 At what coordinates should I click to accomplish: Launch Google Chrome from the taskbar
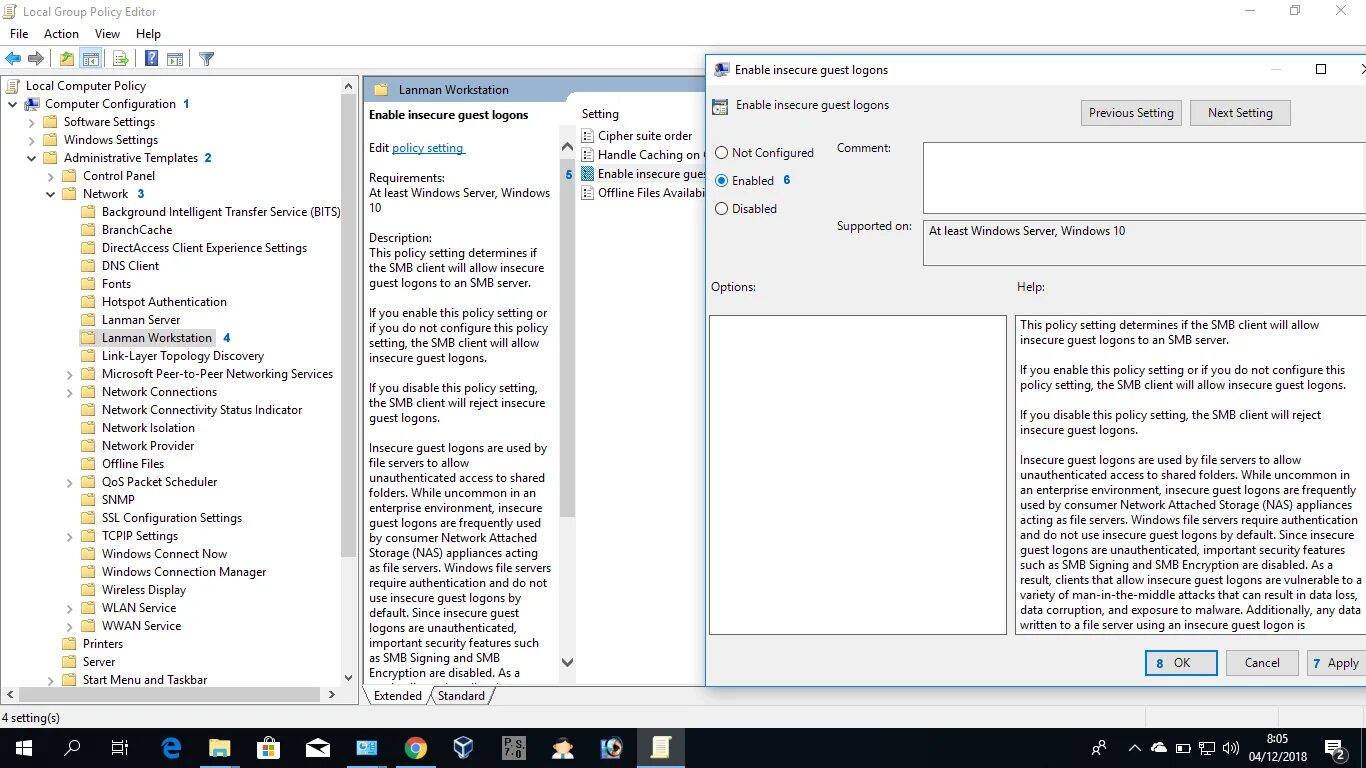[x=416, y=747]
